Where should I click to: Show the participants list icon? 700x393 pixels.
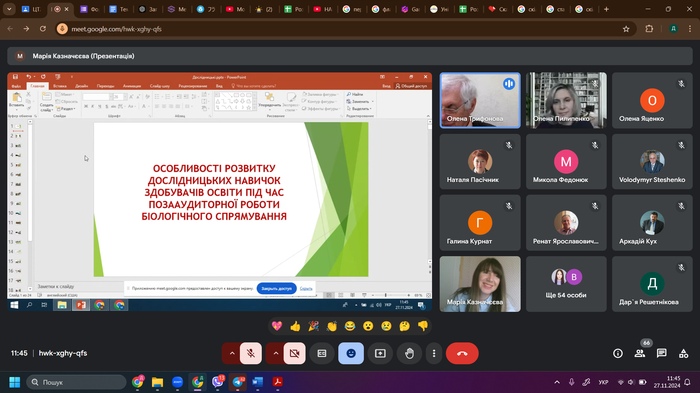tap(640, 353)
